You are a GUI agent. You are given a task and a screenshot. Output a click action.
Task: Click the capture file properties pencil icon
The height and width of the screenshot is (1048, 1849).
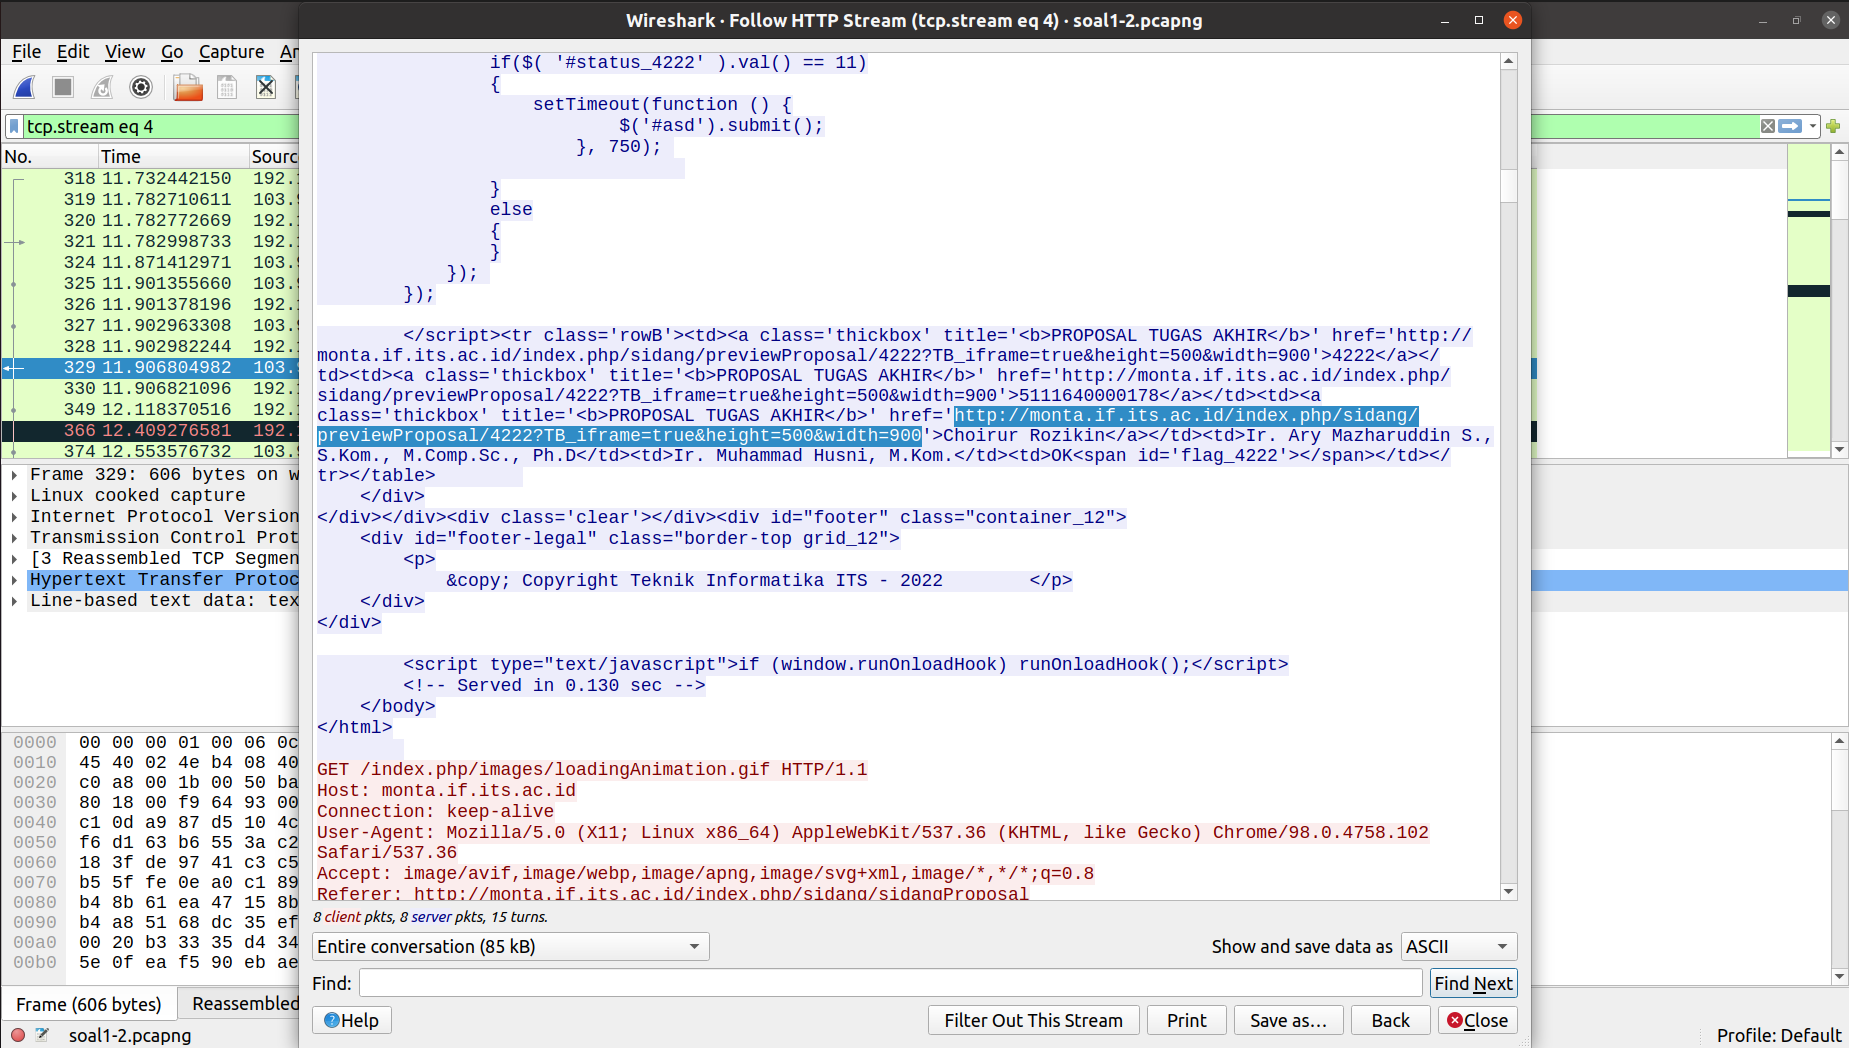pyautogui.click(x=42, y=1035)
